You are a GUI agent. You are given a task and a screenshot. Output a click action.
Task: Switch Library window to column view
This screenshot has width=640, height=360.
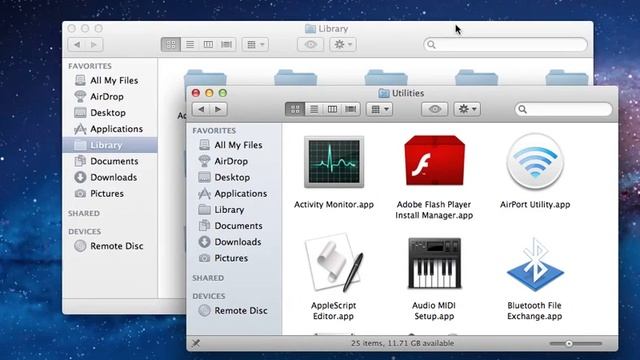pos(208,44)
